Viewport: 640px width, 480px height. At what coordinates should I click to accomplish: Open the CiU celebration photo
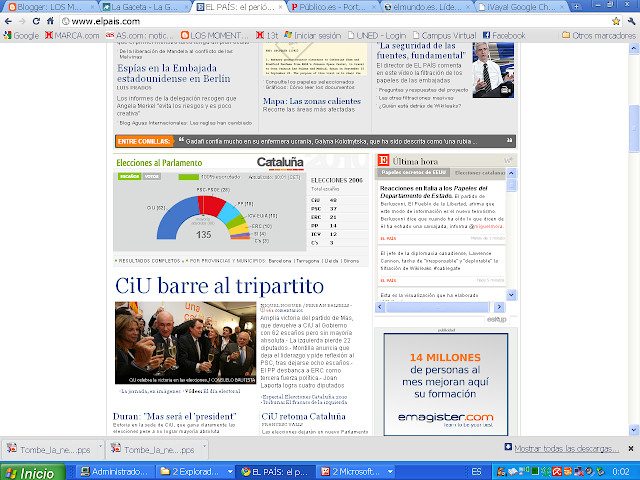[x=185, y=342]
